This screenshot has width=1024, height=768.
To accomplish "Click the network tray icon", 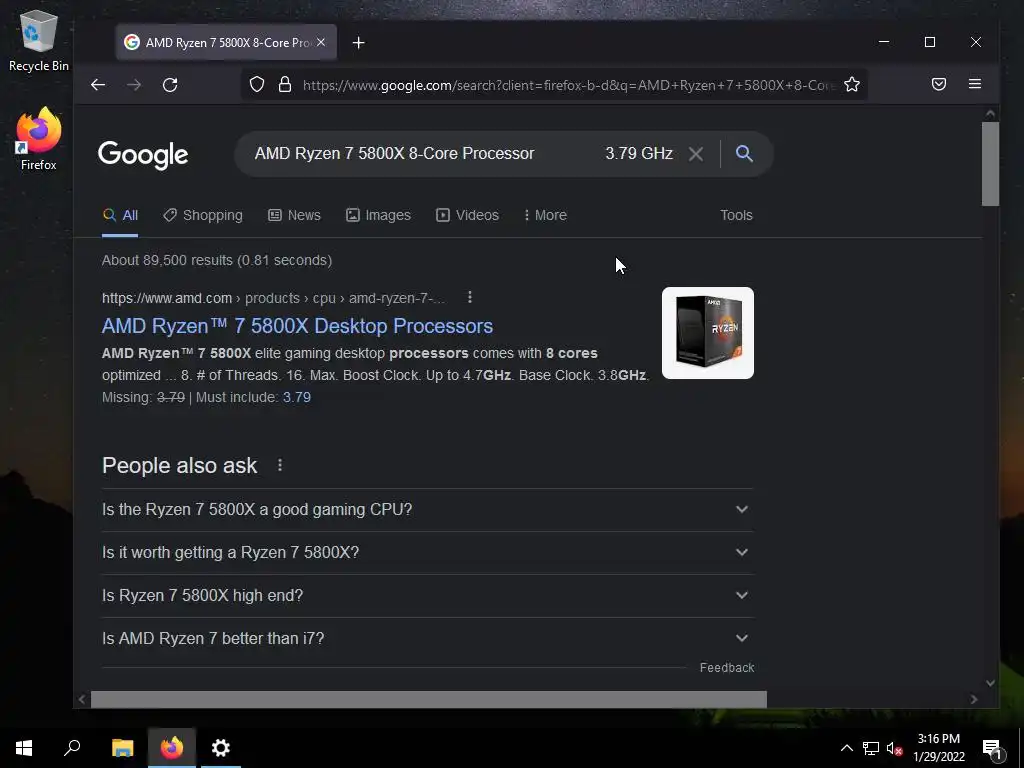I will click(871, 748).
